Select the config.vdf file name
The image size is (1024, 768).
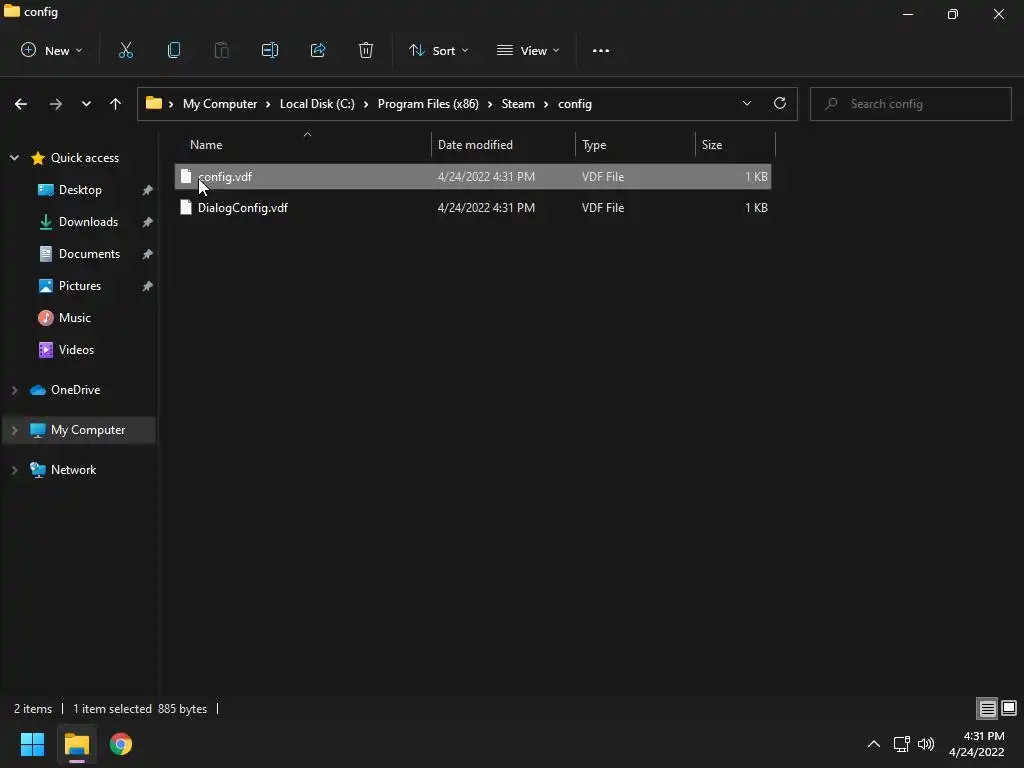pos(225,176)
